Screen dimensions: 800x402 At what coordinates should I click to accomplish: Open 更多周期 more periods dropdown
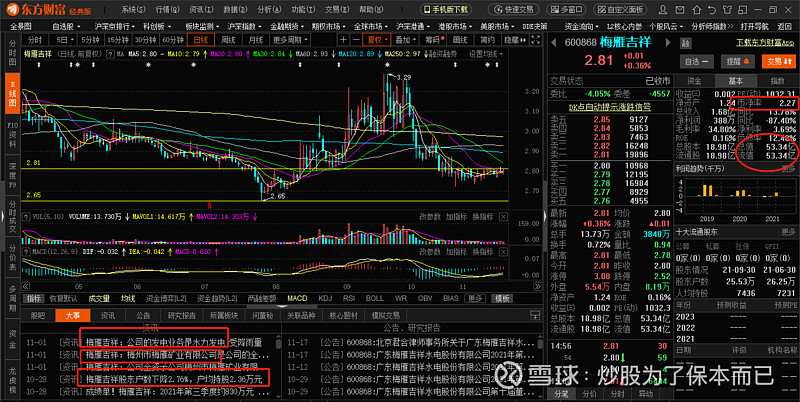click(x=289, y=40)
